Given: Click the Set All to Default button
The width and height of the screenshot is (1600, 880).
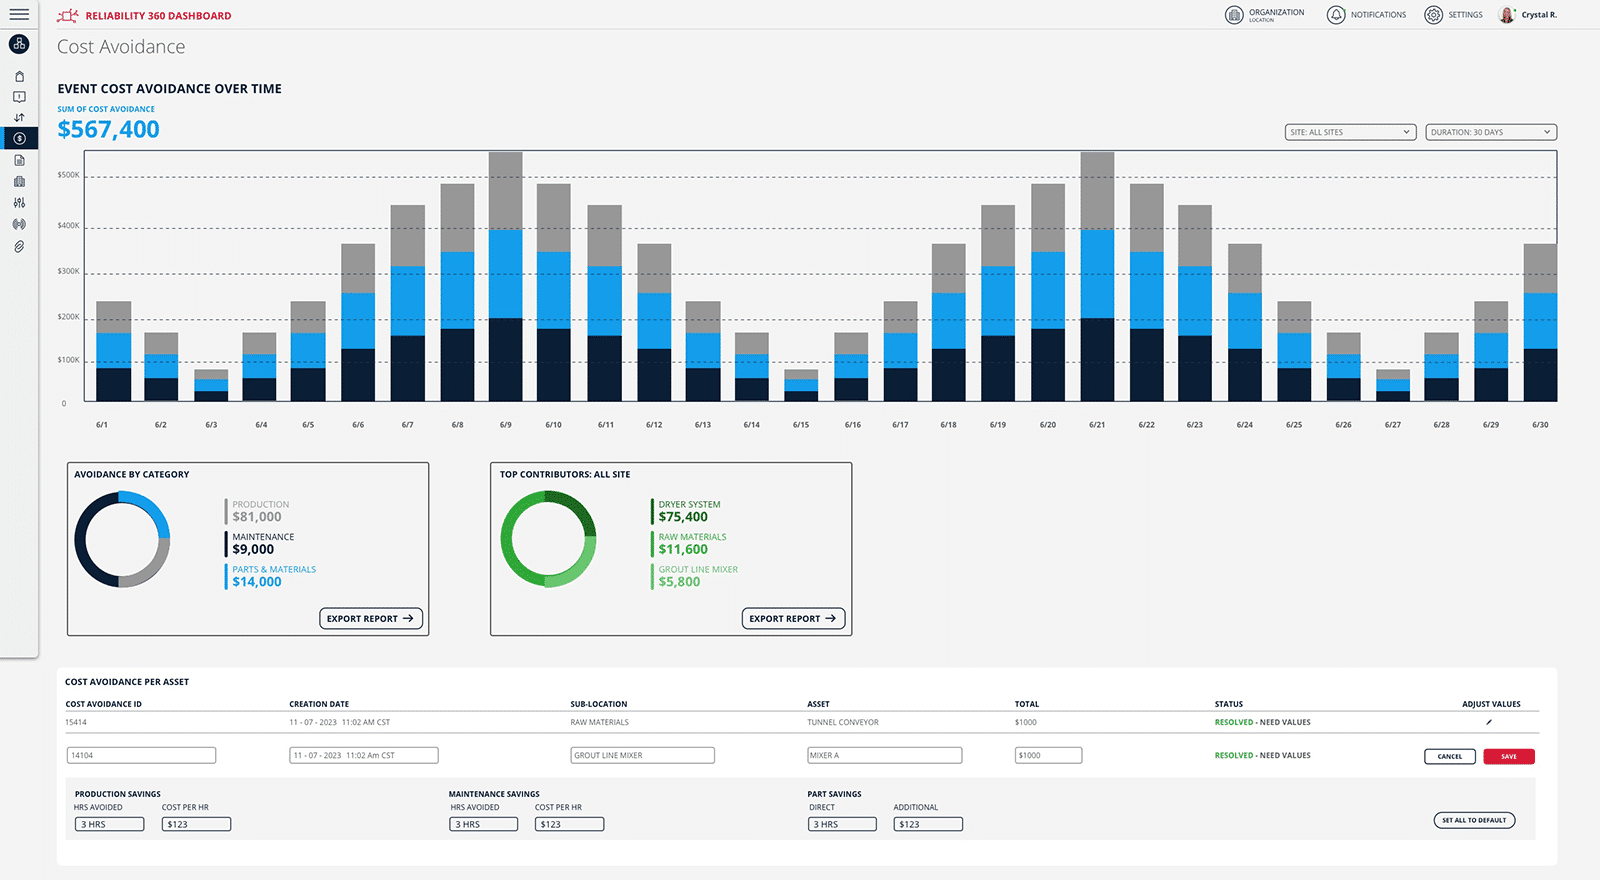Looking at the screenshot, I should (1474, 820).
